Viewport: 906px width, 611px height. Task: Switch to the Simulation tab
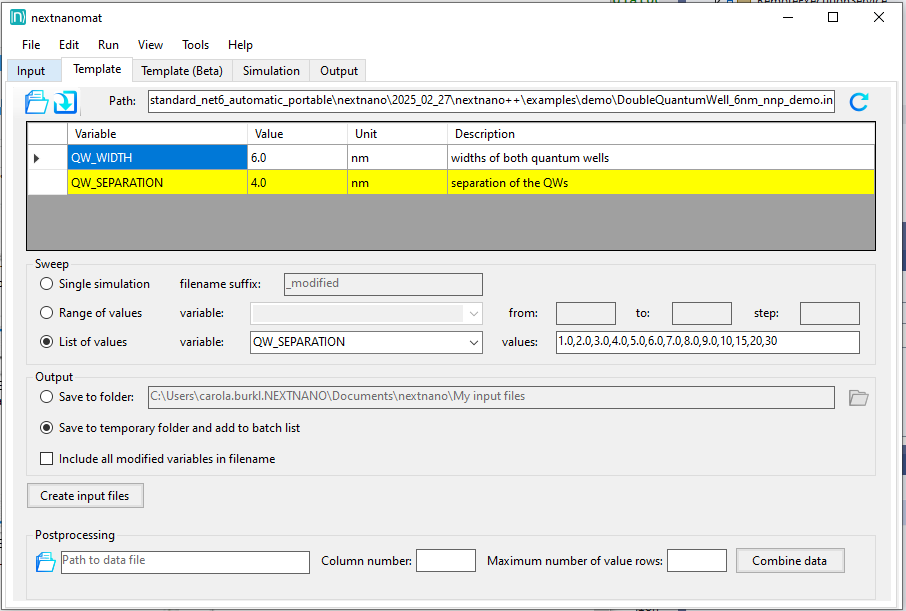[x=271, y=71]
